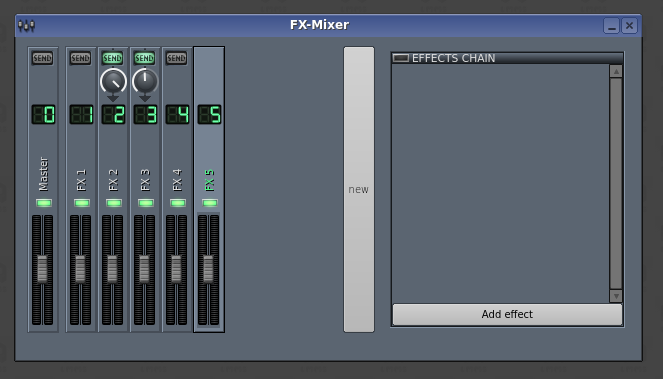Click the FX 2 volume fader handle
This screenshot has width=663, height=379.
pos(112,269)
